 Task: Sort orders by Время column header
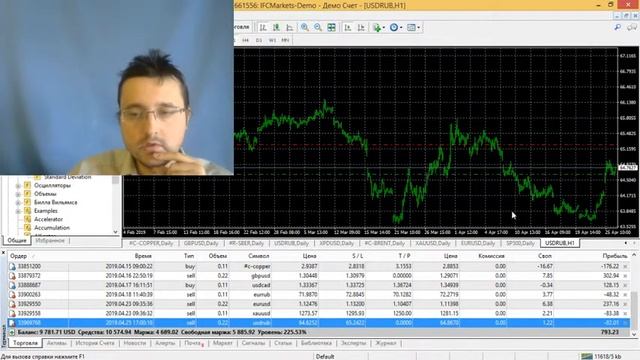point(143,256)
